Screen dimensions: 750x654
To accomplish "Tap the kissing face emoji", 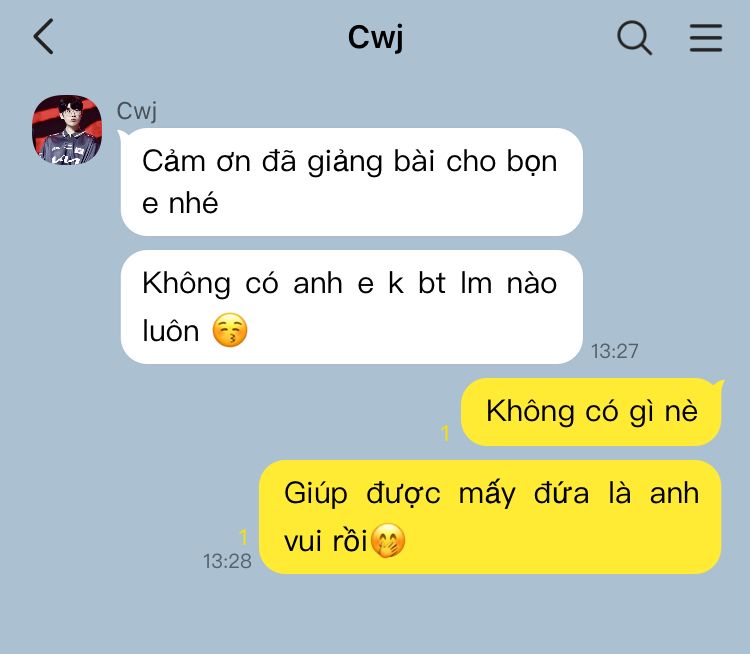I will [230, 330].
